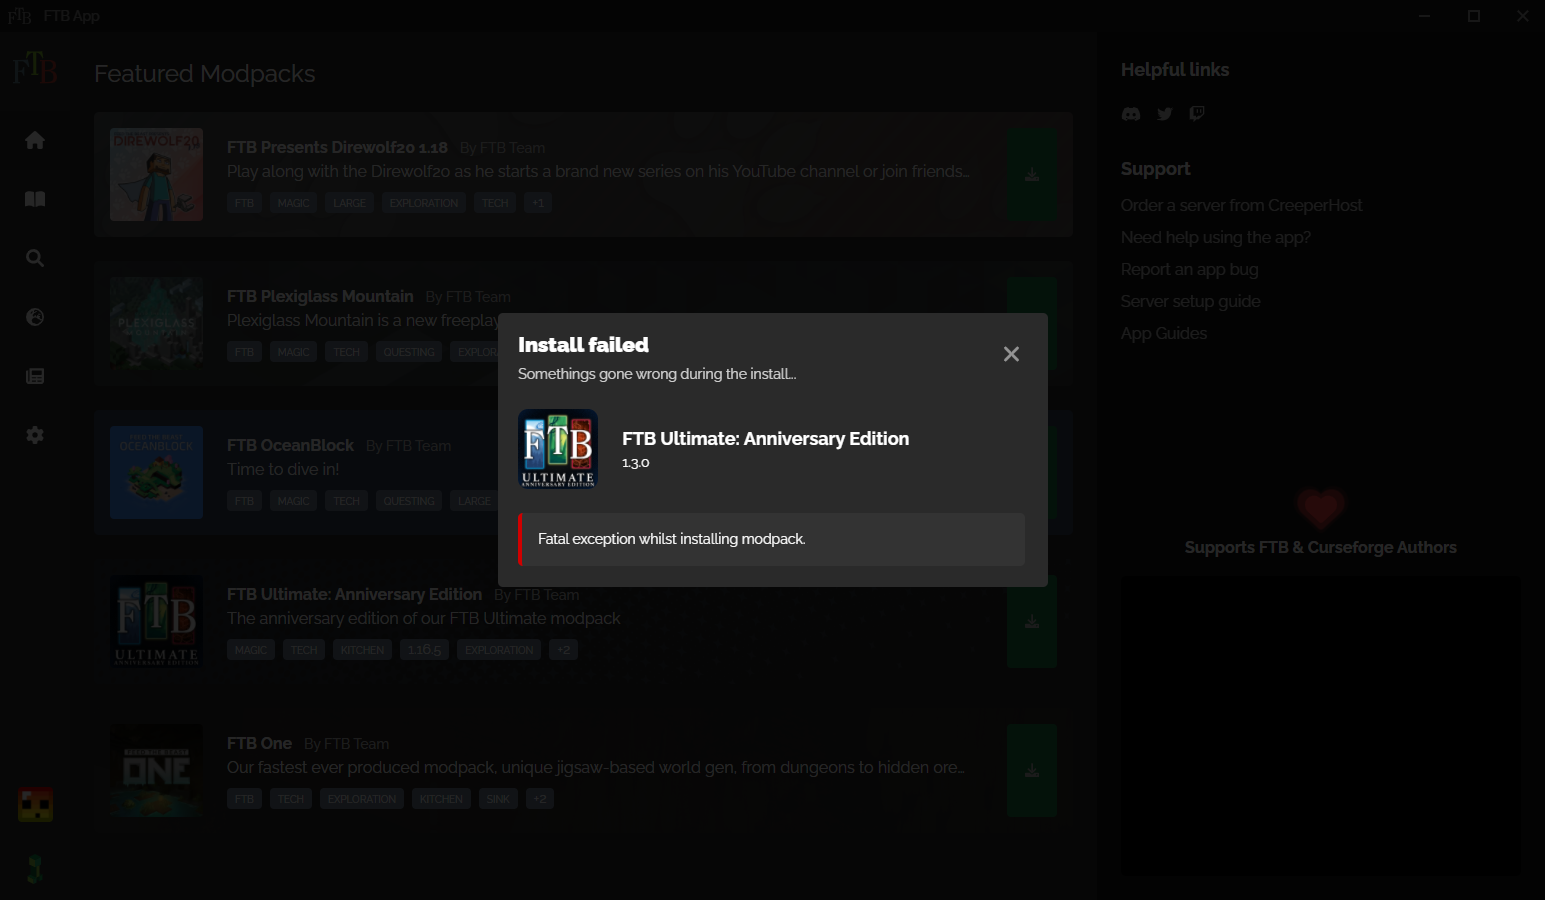The image size is (1545, 900).
Task: Open the FTB Discord icon
Action: pos(1131,113)
